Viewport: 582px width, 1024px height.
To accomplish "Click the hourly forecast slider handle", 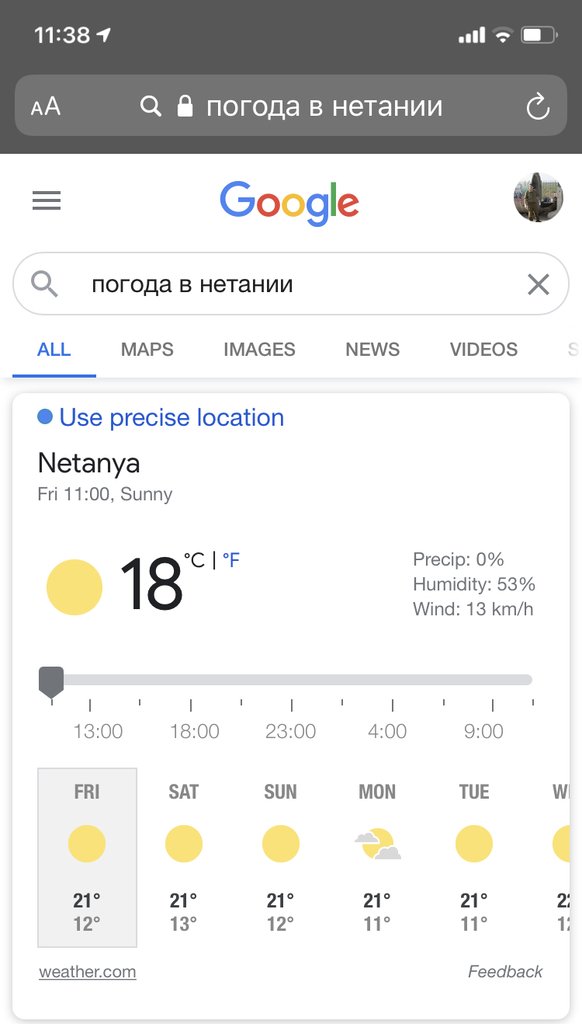I will point(52,682).
